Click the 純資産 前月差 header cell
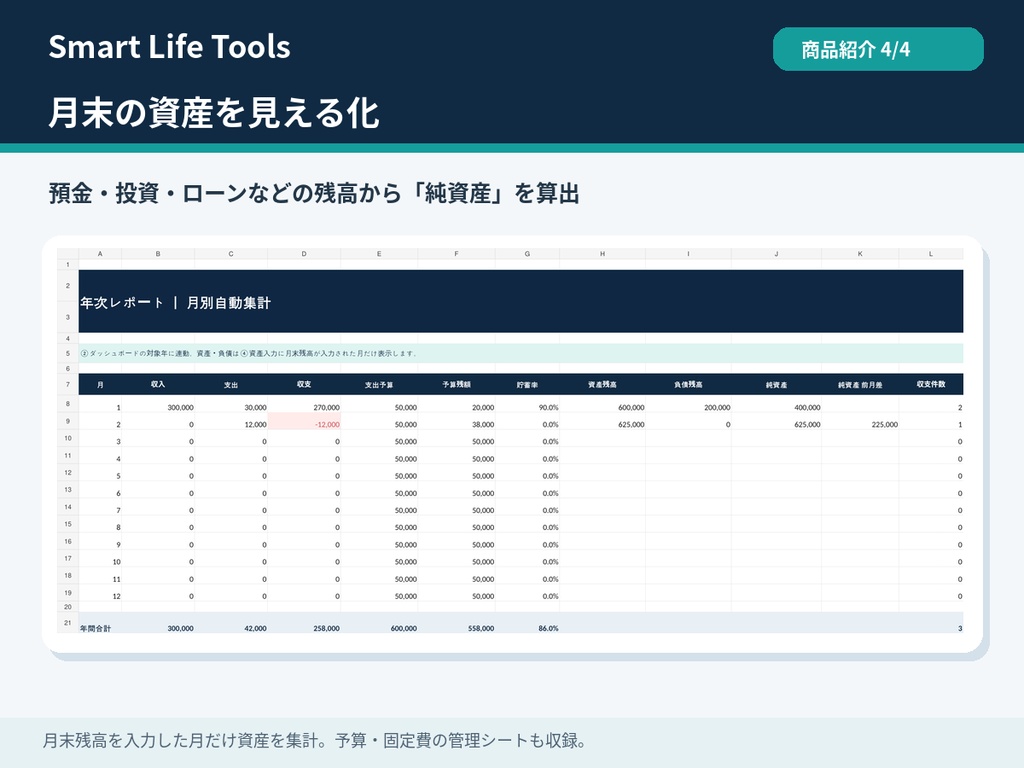The width and height of the screenshot is (1024, 768). pyautogui.click(x=860, y=385)
